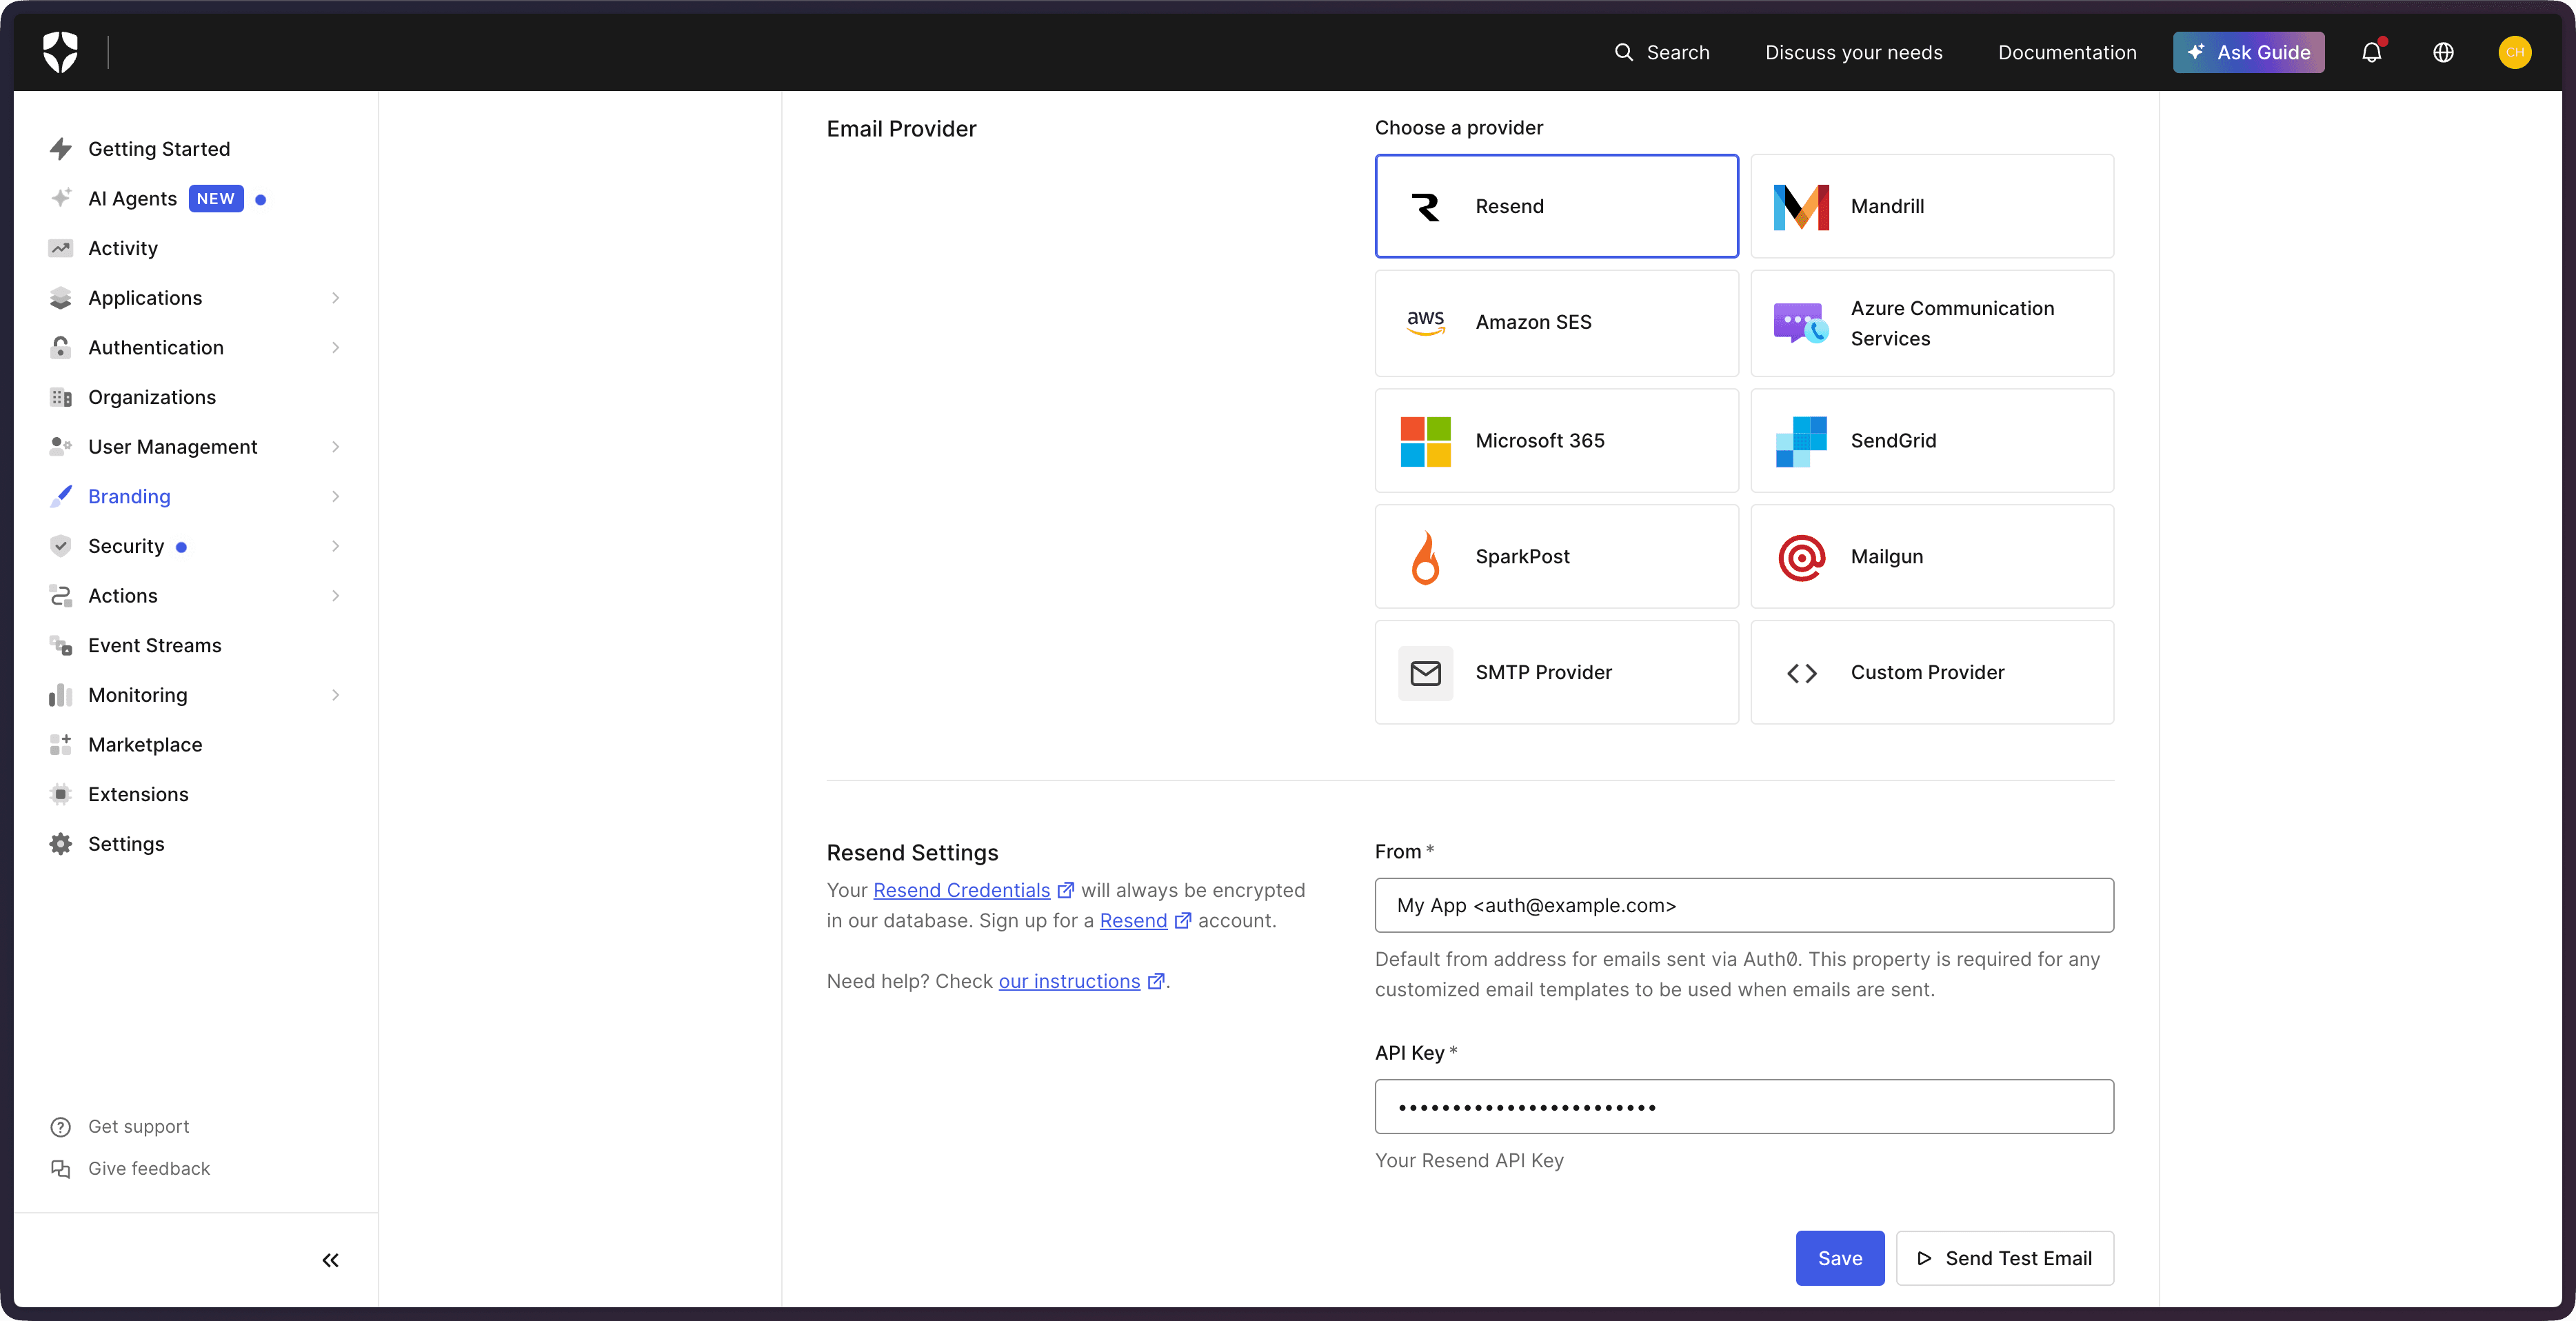Click the Marketplace icon

61,744
